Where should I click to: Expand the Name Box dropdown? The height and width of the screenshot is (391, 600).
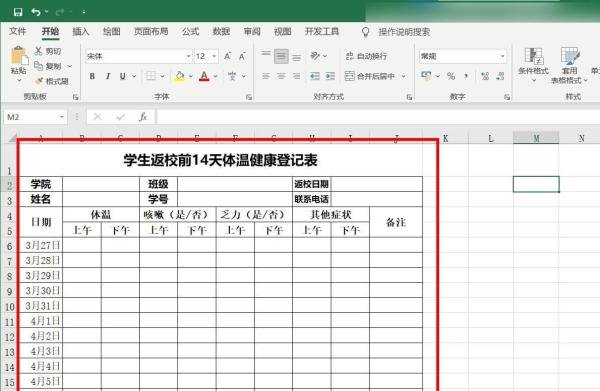(62, 117)
